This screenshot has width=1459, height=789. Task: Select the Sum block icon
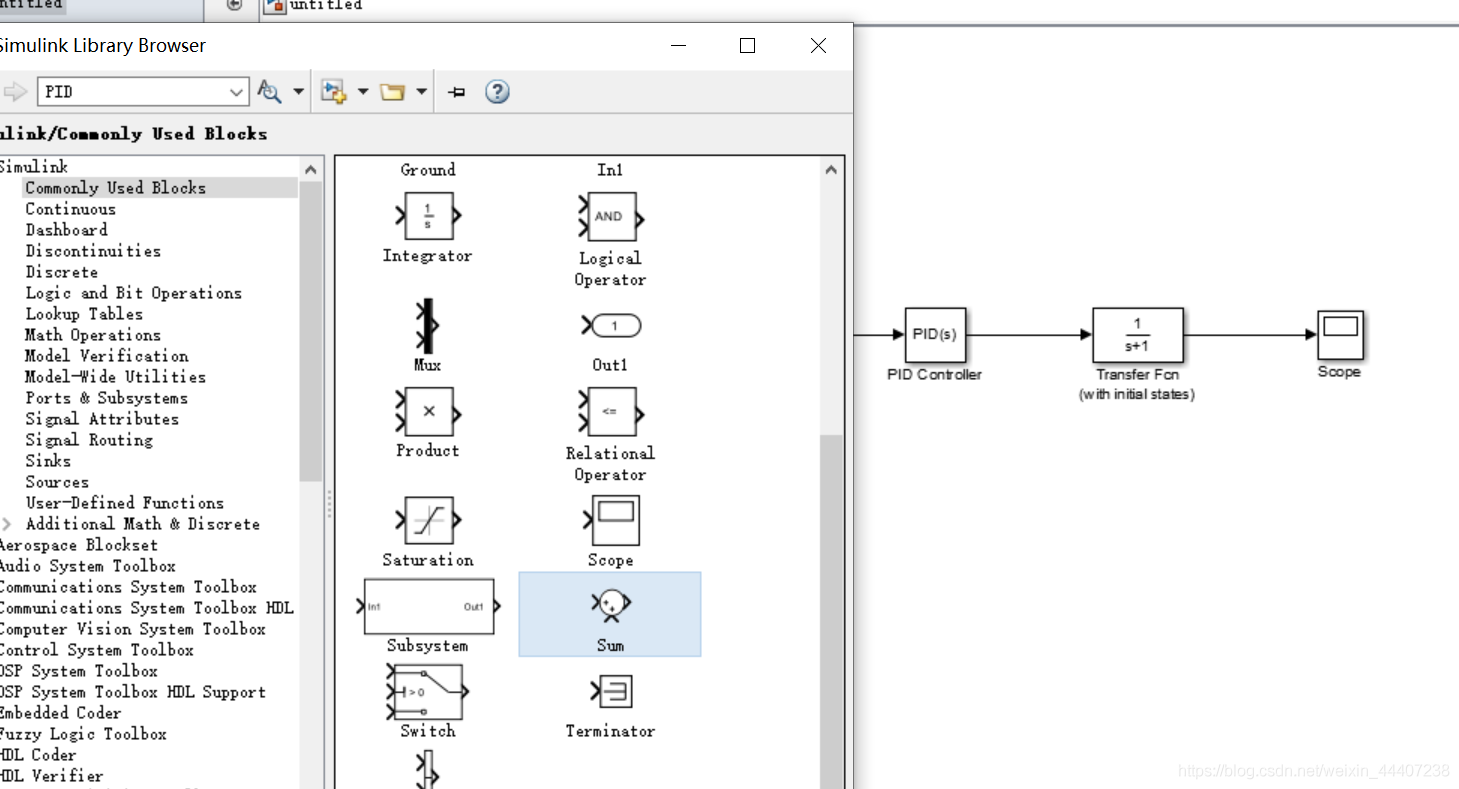click(x=610, y=604)
